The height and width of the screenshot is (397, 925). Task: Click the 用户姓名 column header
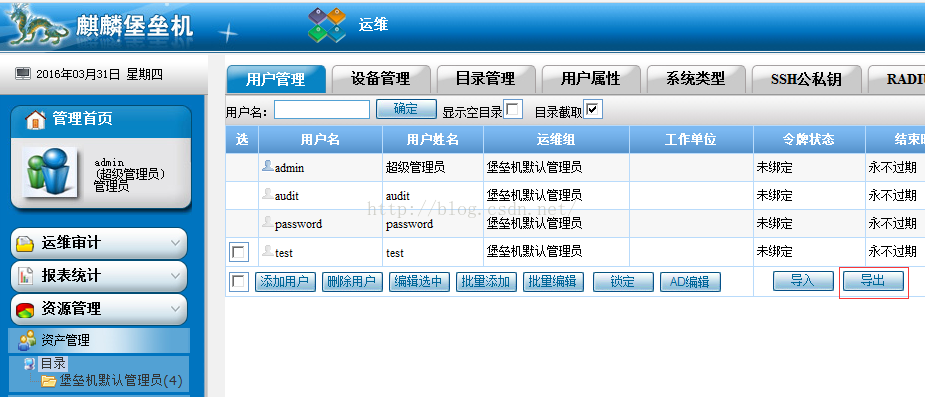pyautogui.click(x=433, y=140)
